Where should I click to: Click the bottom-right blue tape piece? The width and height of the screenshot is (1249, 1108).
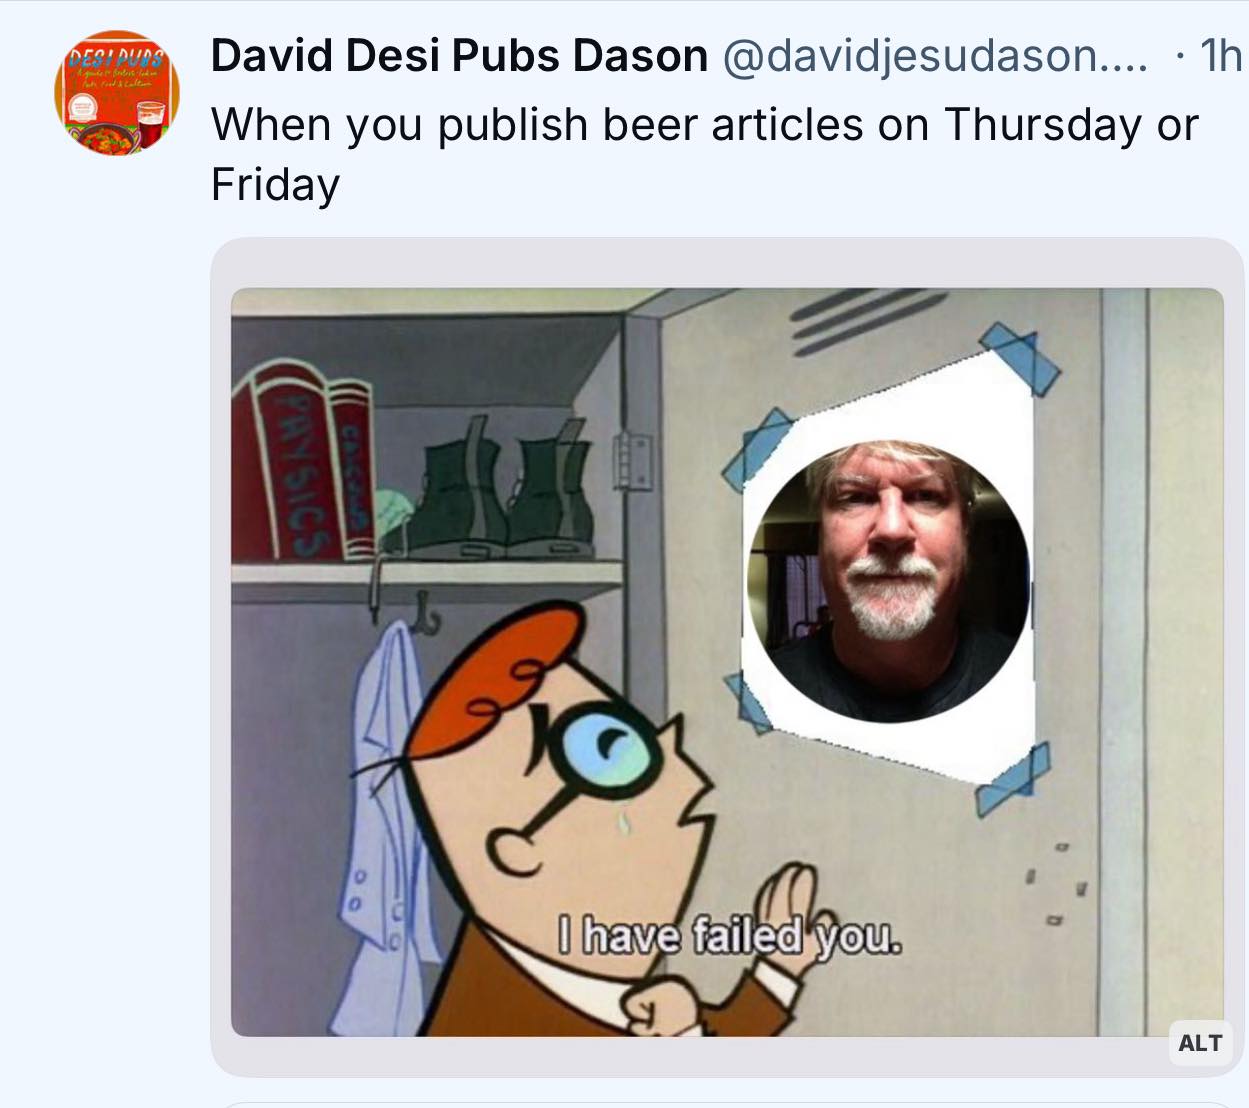1014,778
